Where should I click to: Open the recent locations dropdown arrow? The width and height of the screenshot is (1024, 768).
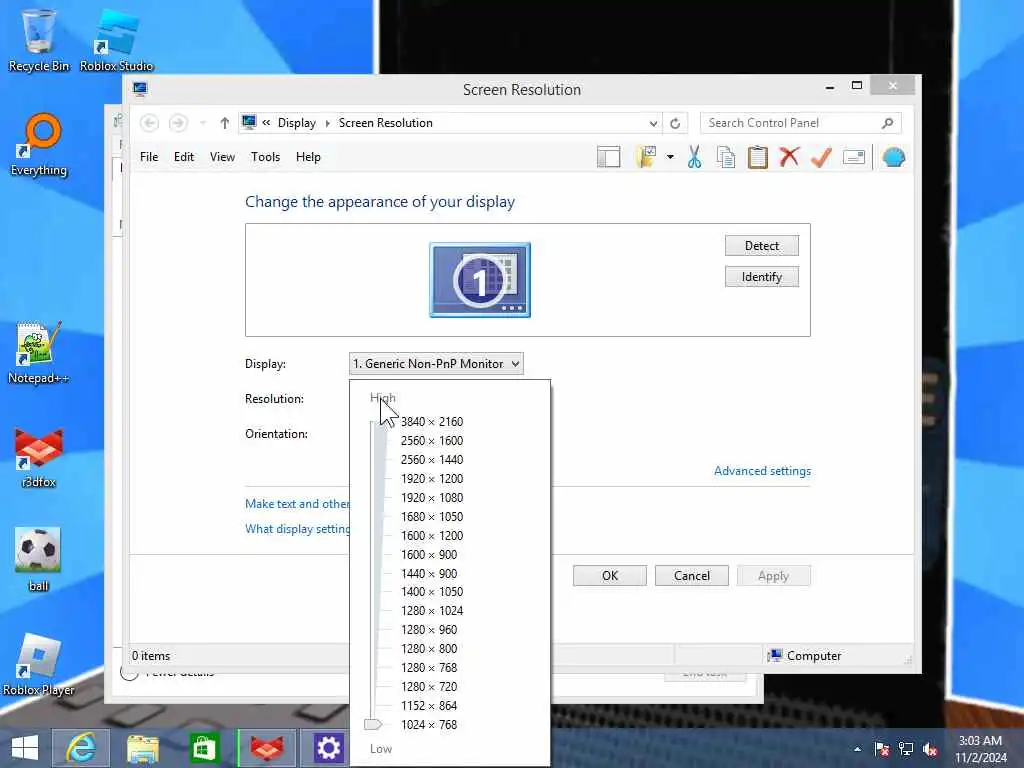click(x=203, y=123)
